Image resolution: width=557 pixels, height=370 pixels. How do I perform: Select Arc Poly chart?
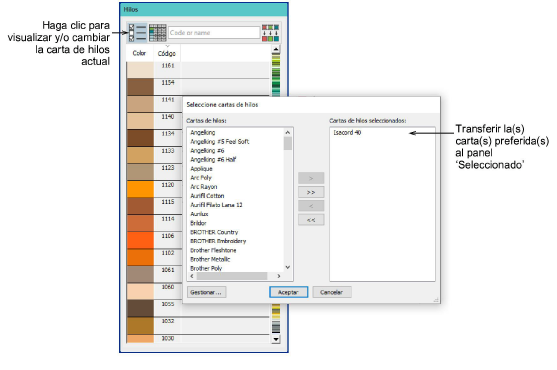click(x=201, y=178)
